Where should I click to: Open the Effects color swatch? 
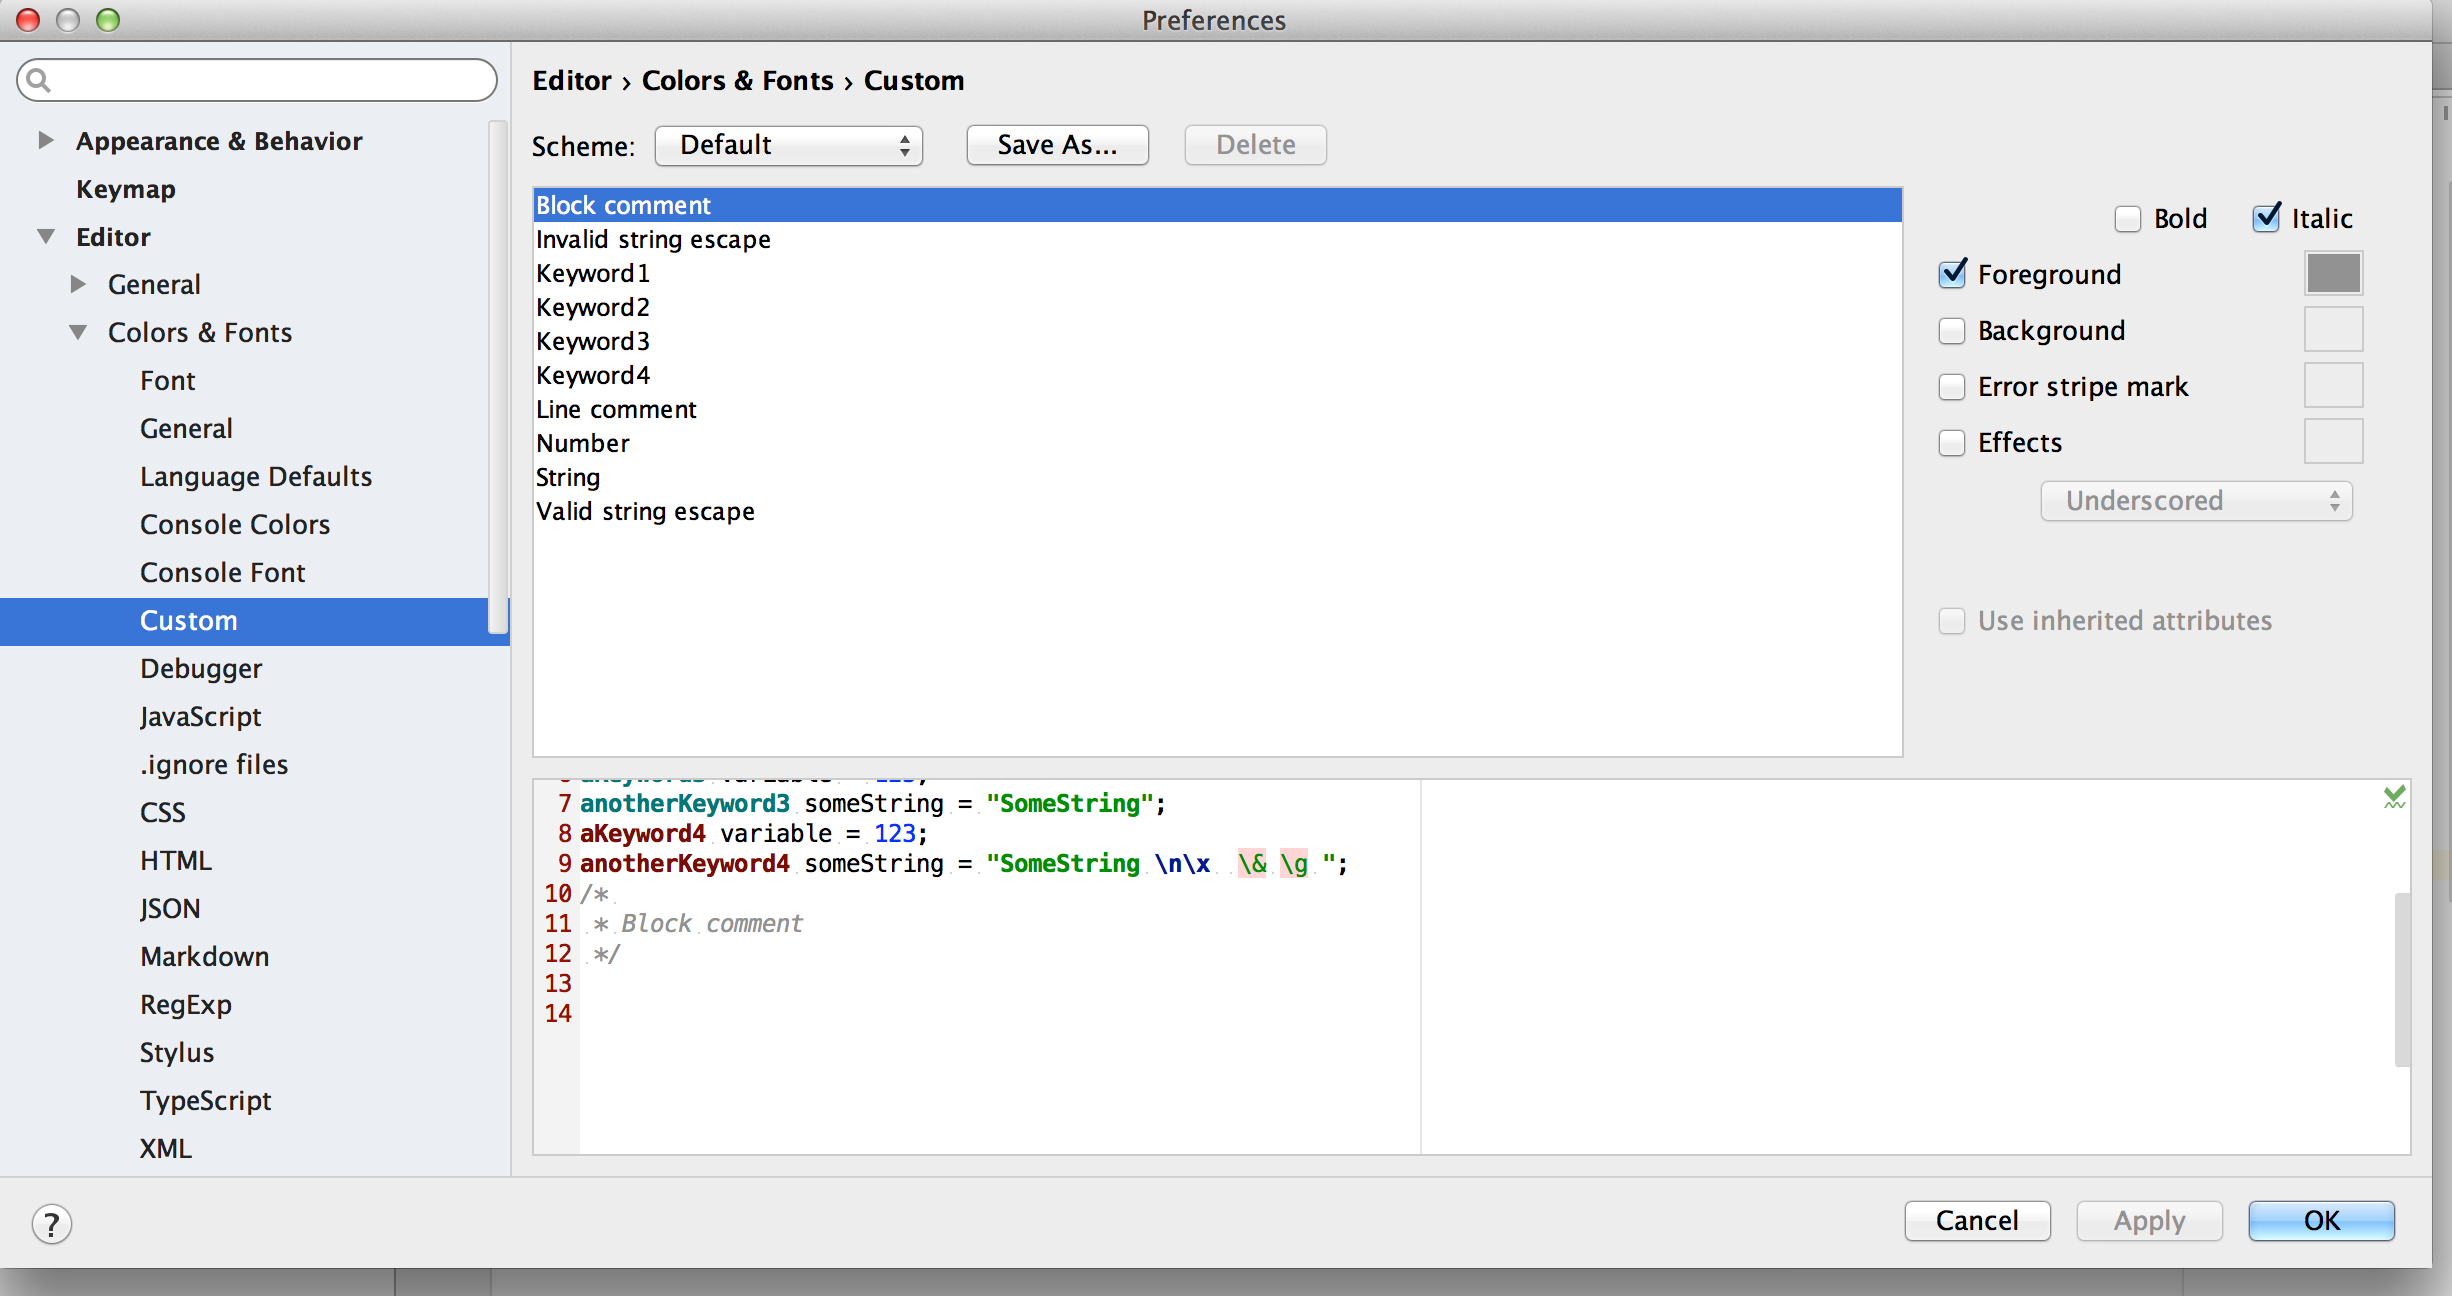point(2334,442)
